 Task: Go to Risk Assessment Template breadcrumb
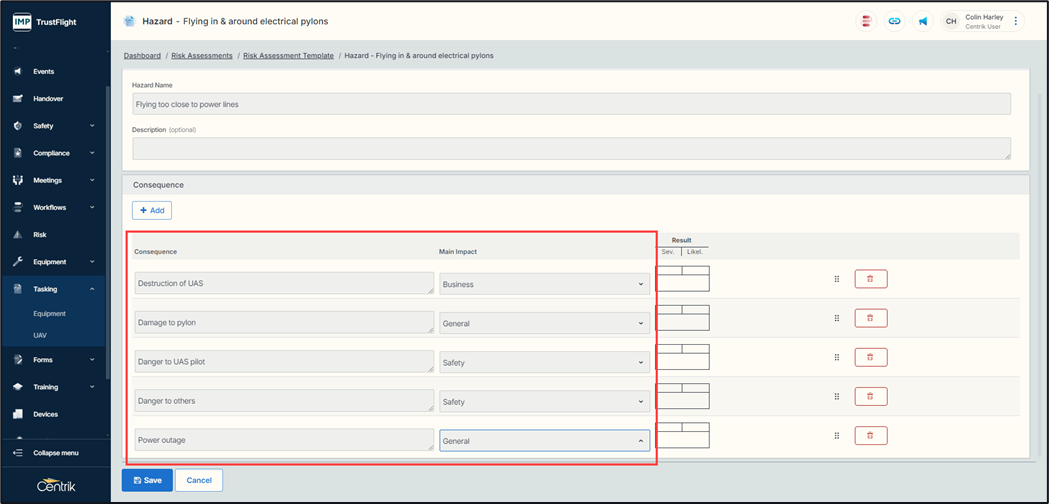tap(288, 56)
